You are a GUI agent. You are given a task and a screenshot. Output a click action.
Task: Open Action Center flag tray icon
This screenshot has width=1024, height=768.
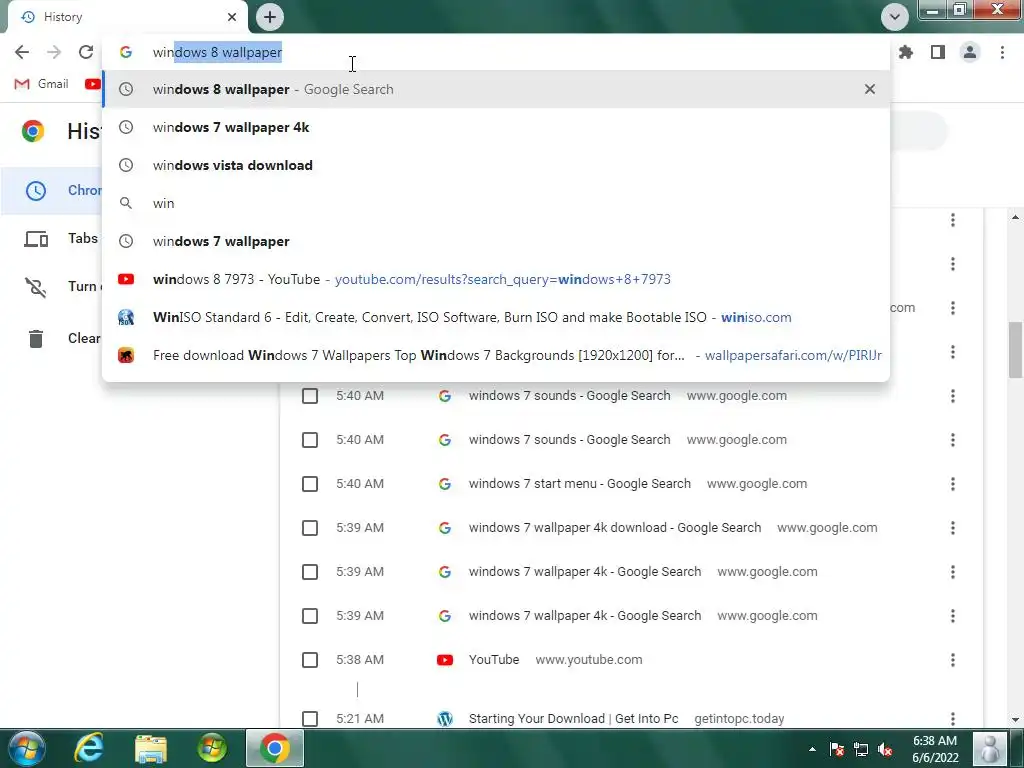[837, 750]
